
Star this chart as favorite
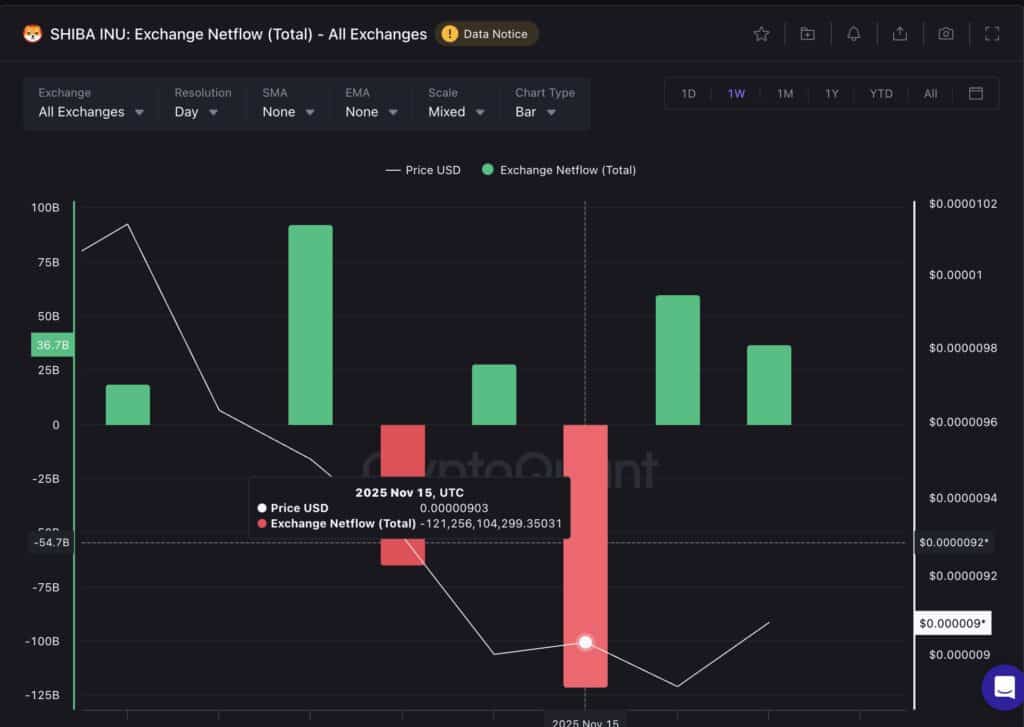[761, 34]
